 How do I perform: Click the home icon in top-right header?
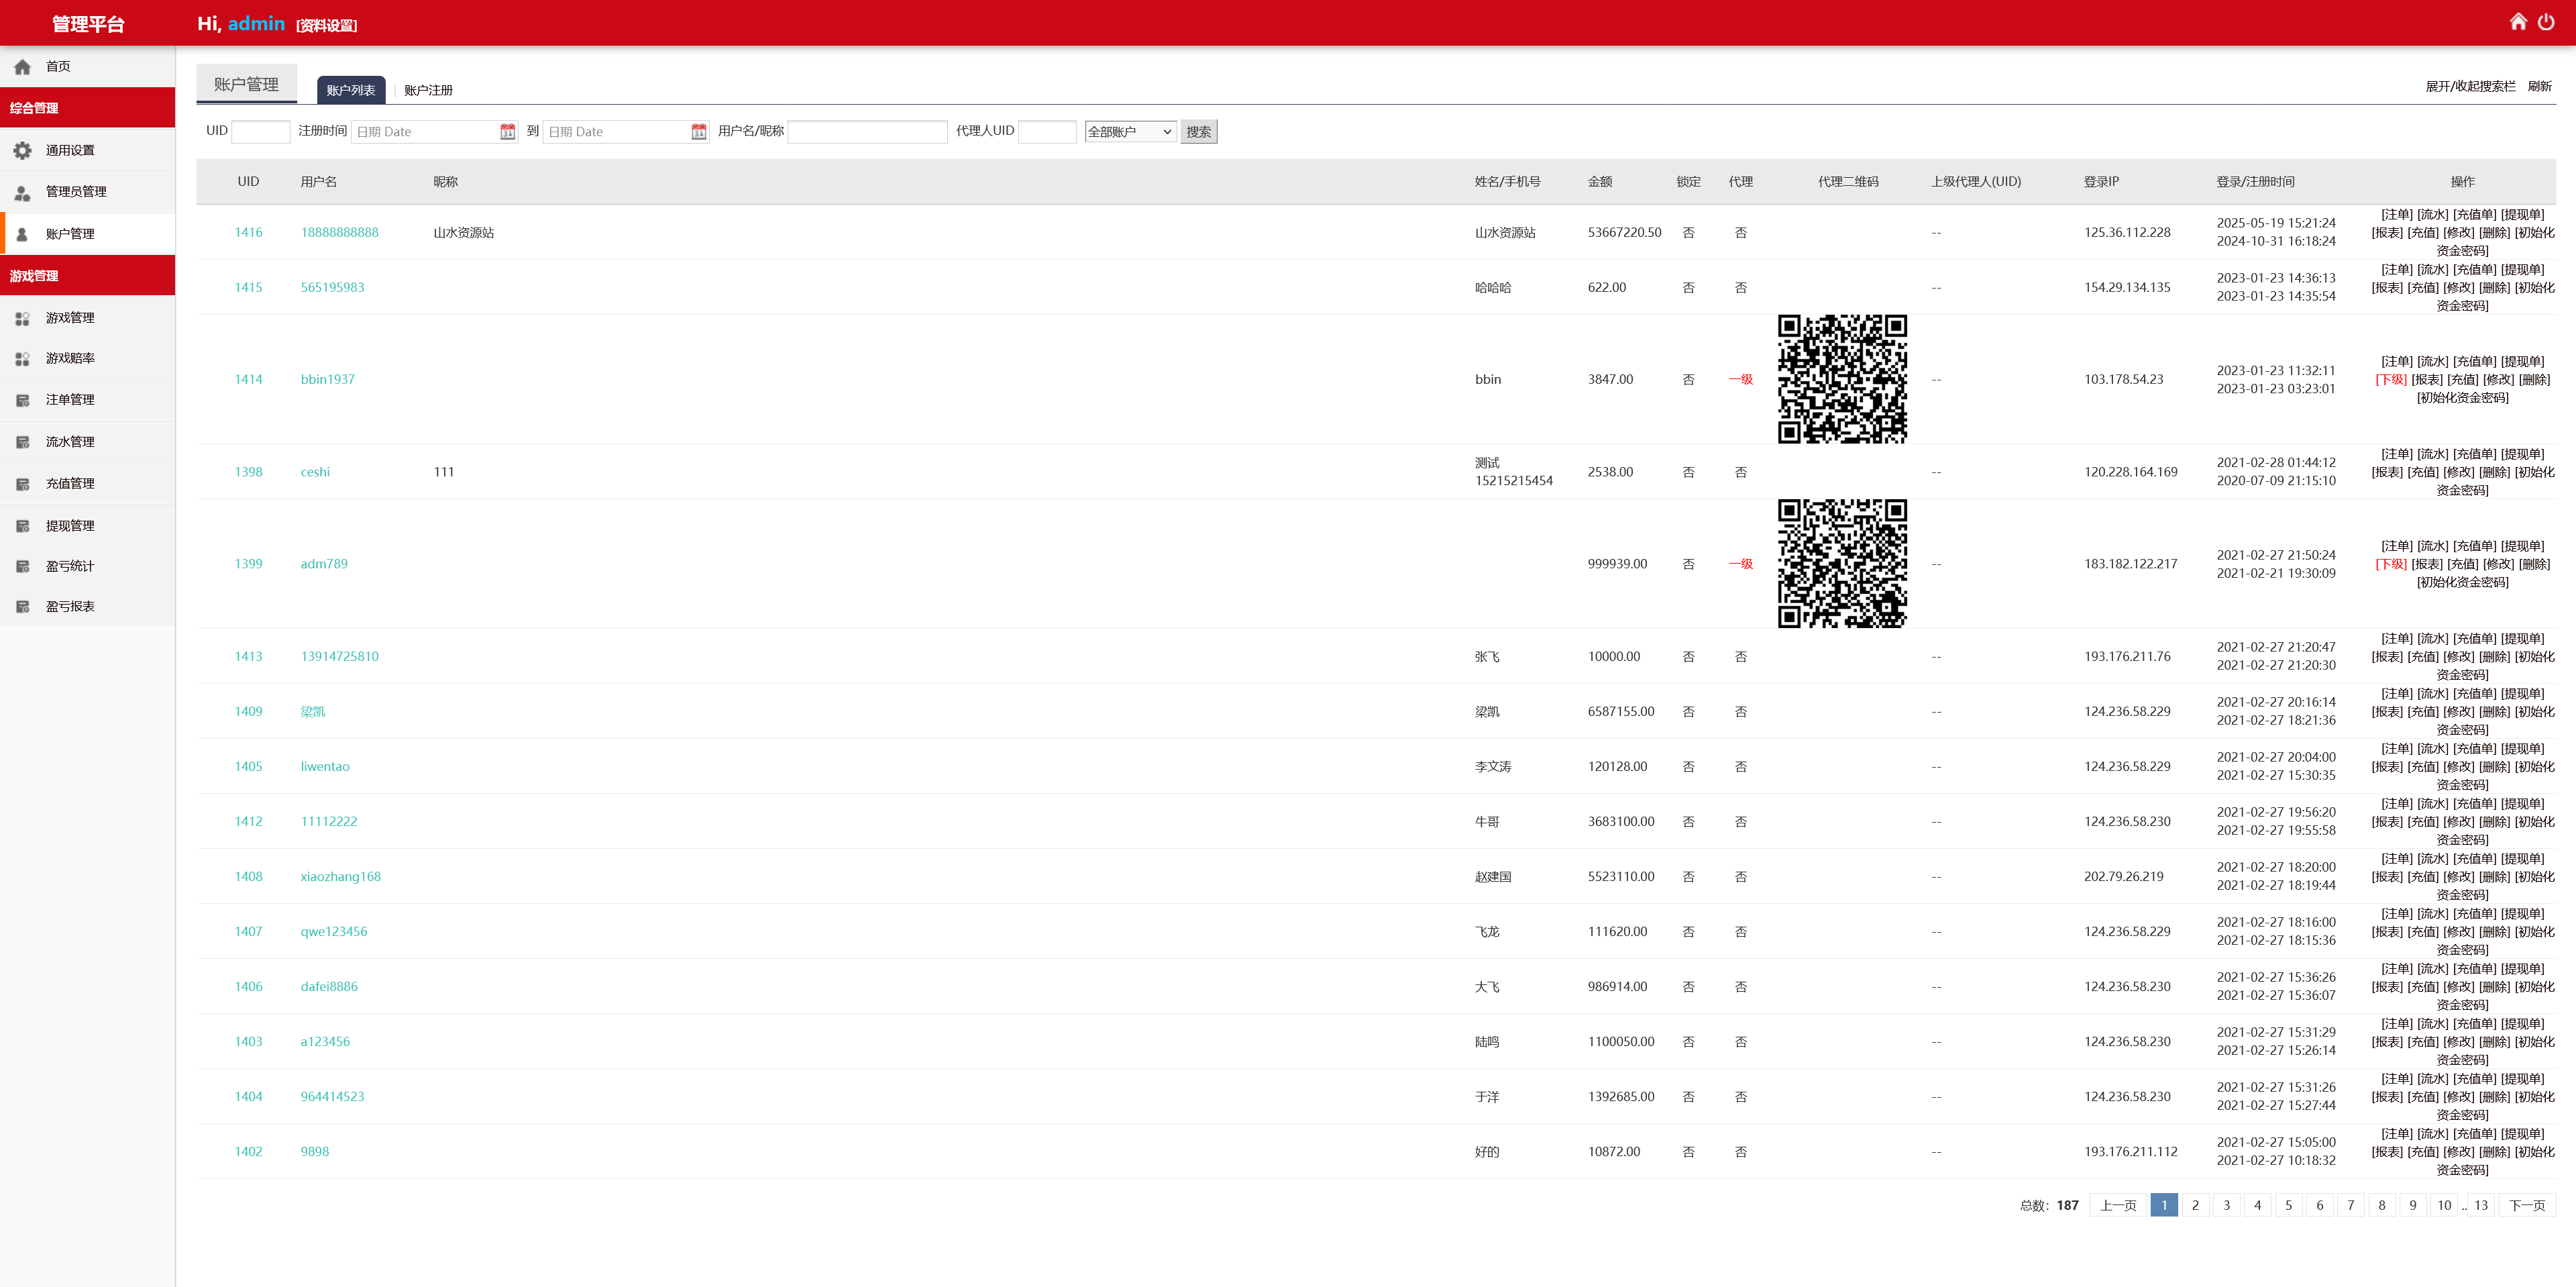2518,22
